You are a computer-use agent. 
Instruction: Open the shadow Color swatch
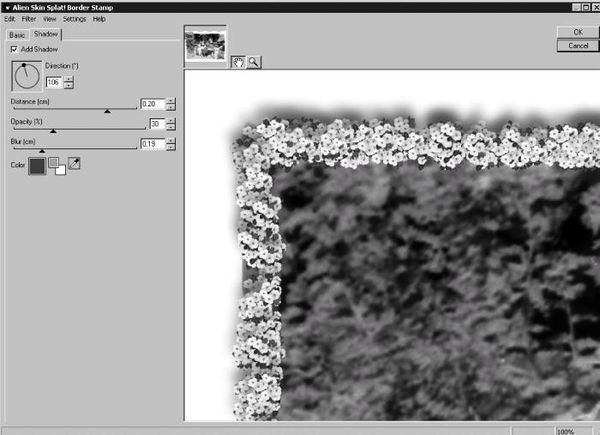coord(36,165)
